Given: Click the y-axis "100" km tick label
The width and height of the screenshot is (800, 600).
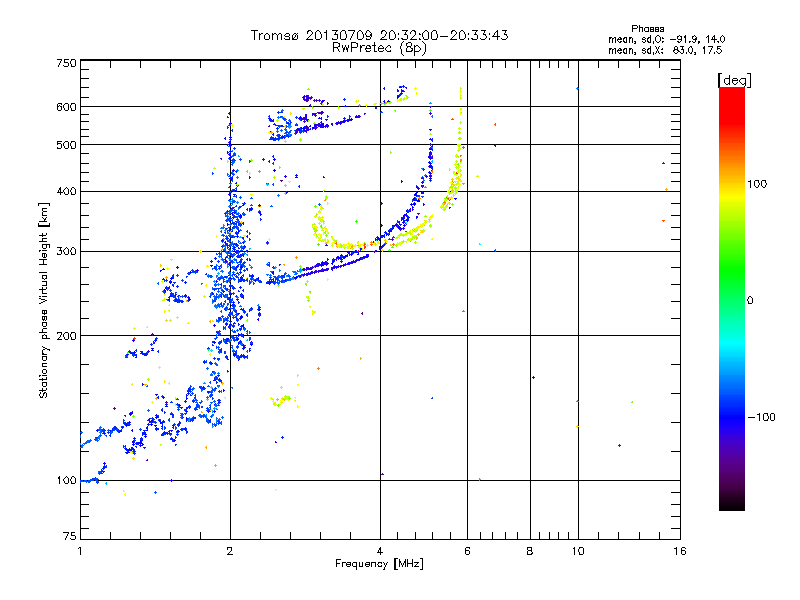Looking at the screenshot, I should [66, 481].
